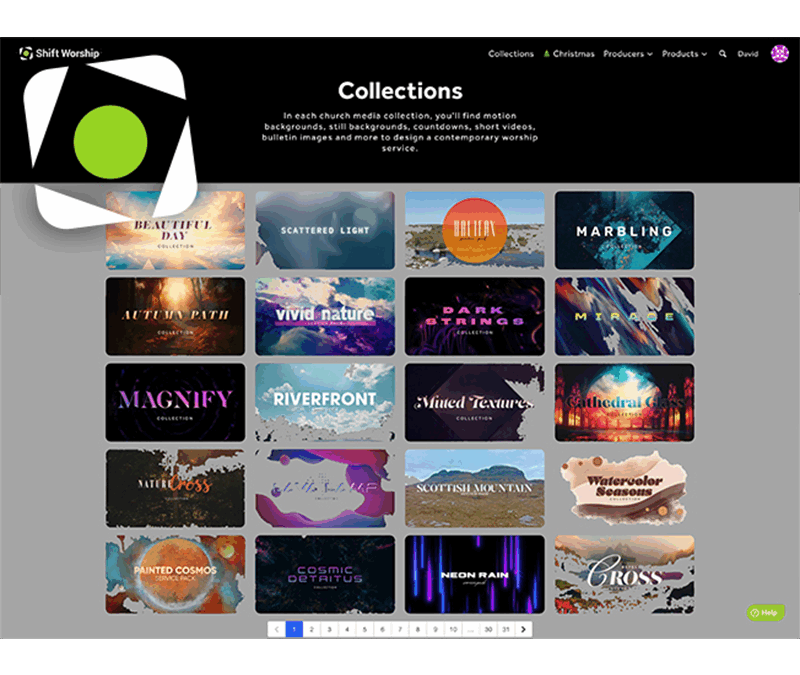Go to page 5

365,629
